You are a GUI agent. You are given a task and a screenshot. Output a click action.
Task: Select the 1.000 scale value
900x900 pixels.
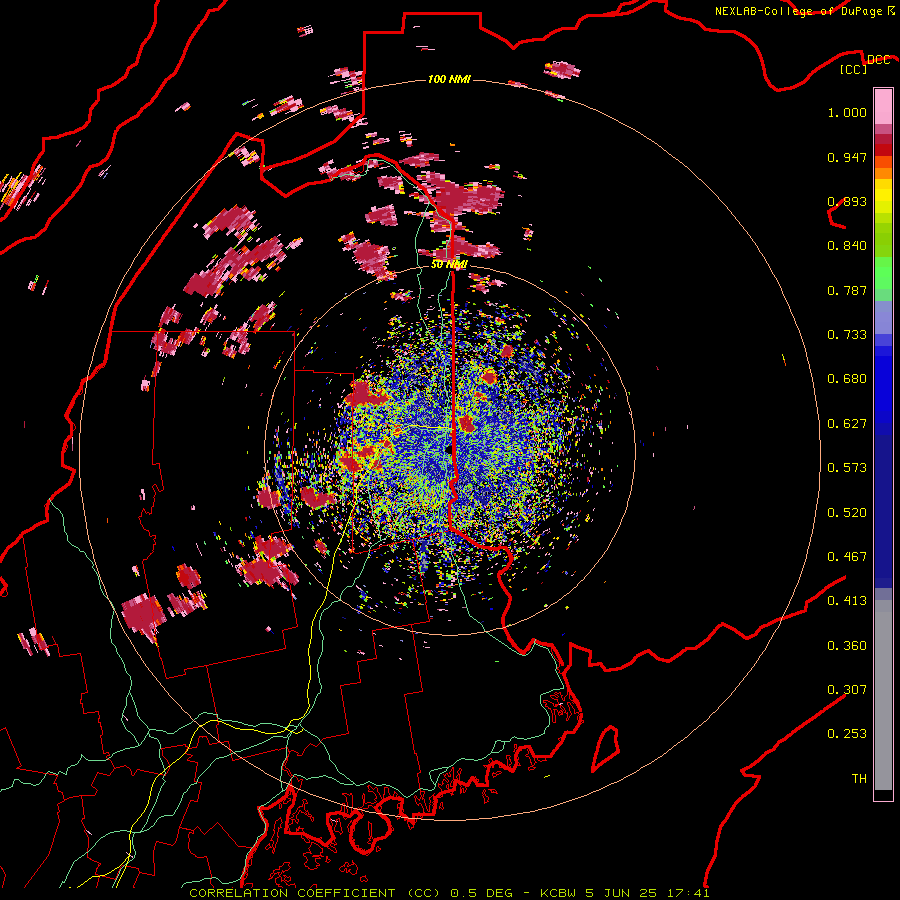point(847,112)
